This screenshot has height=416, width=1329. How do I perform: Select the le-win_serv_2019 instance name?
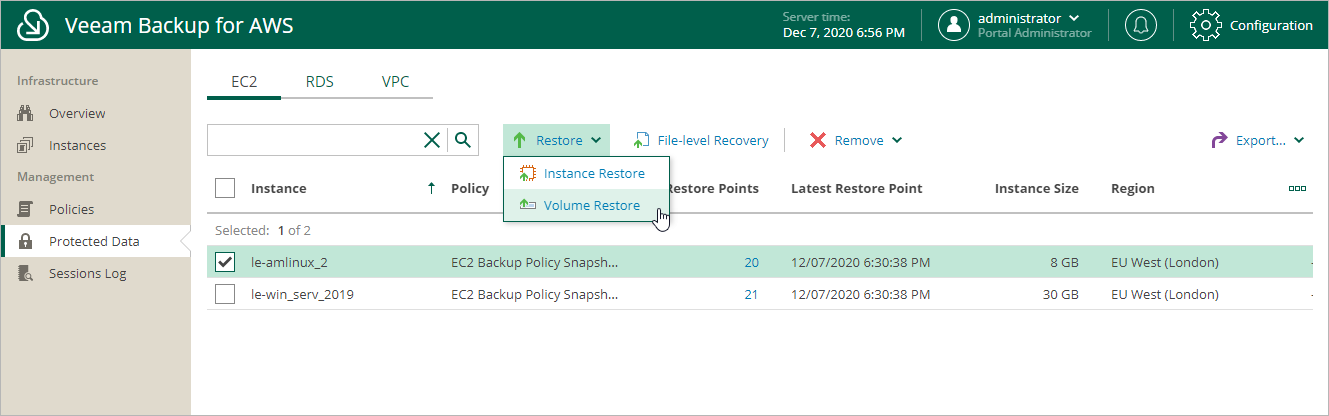[x=302, y=294]
